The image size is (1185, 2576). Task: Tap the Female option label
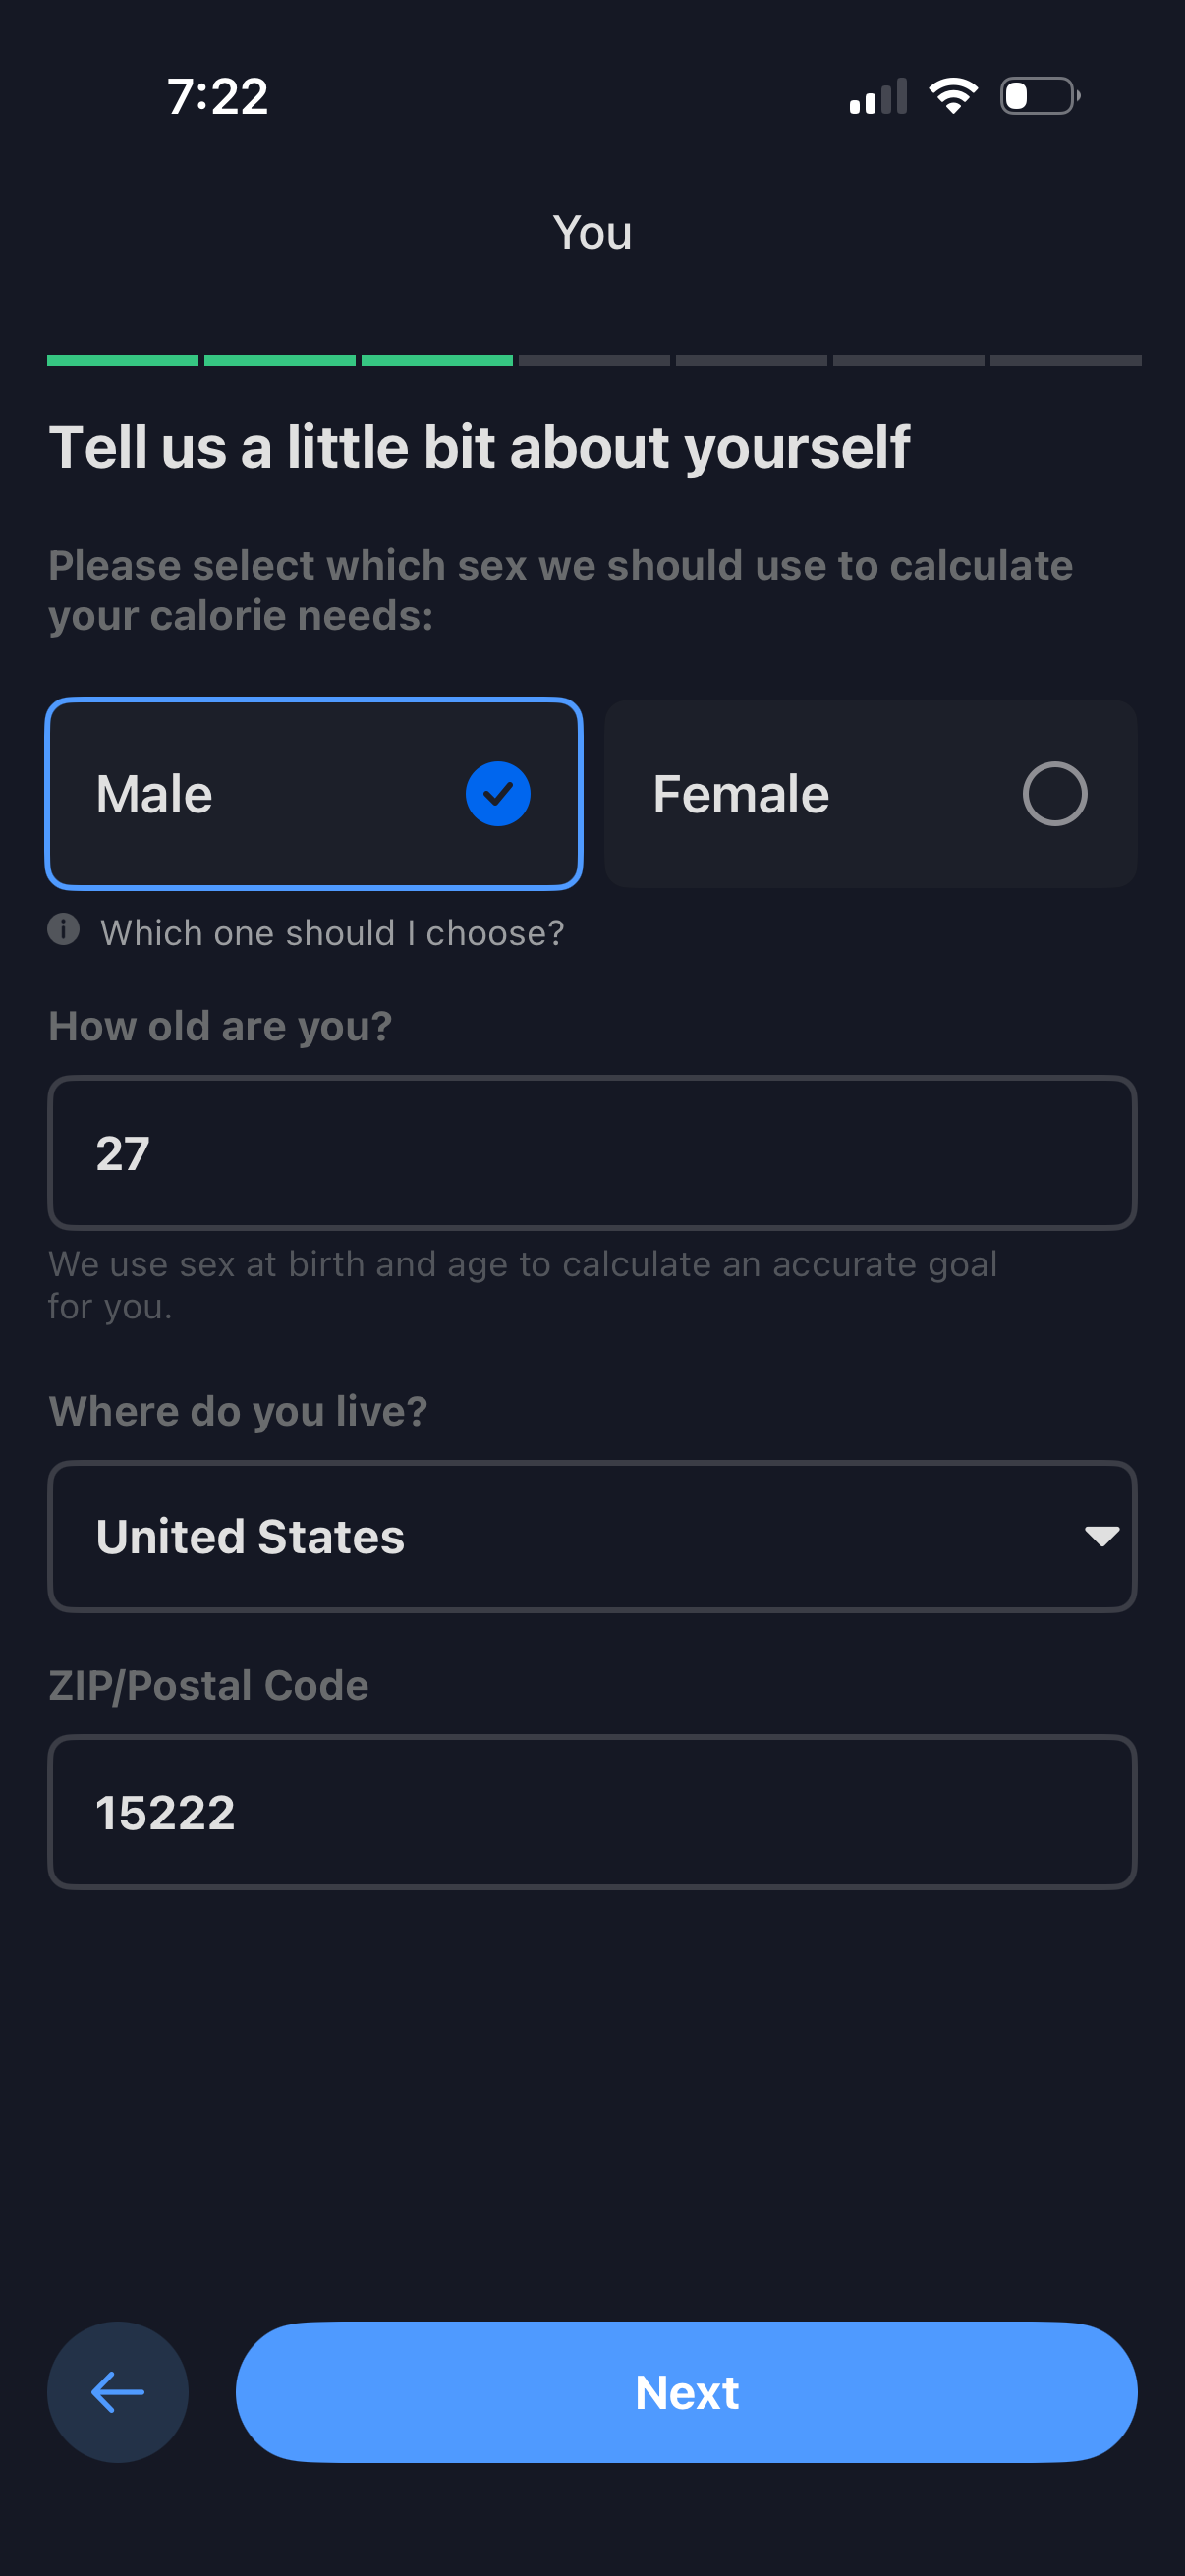point(741,794)
